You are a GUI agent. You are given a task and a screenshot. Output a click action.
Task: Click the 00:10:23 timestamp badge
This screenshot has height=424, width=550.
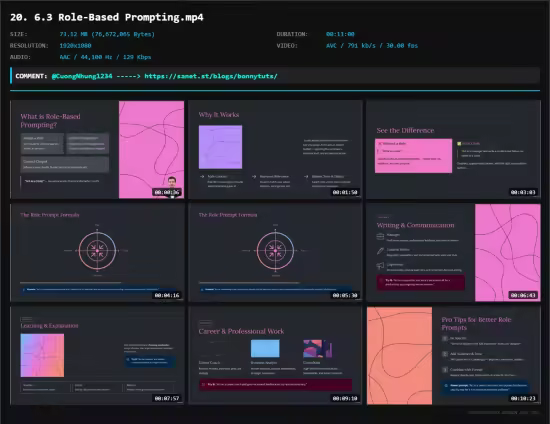point(523,398)
